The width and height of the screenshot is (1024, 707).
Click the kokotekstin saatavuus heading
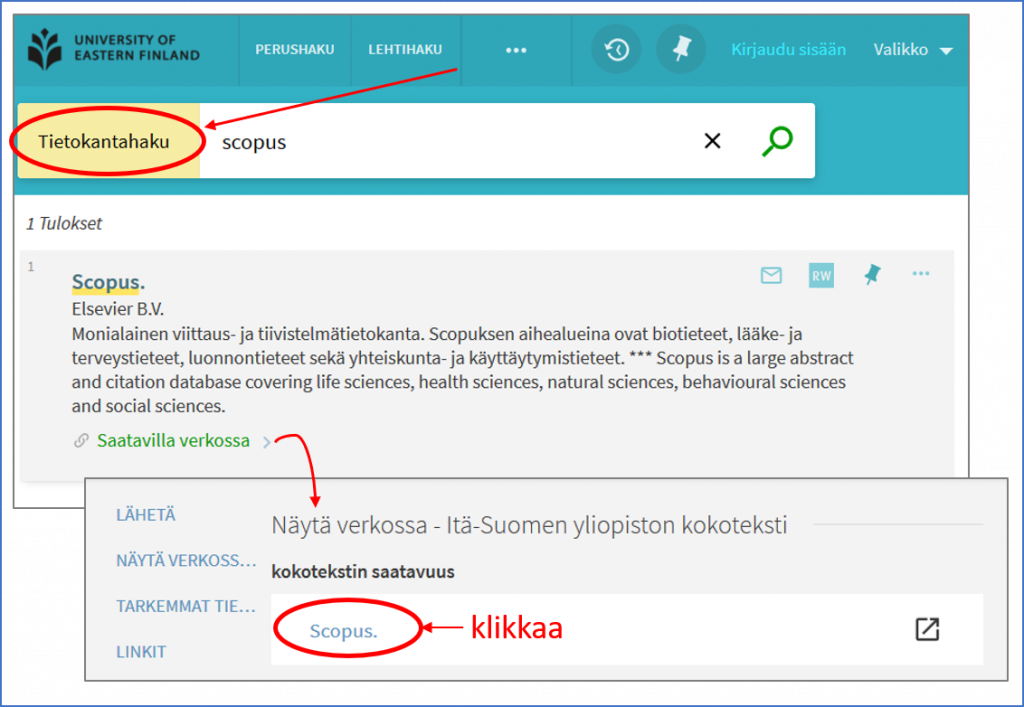point(363,572)
